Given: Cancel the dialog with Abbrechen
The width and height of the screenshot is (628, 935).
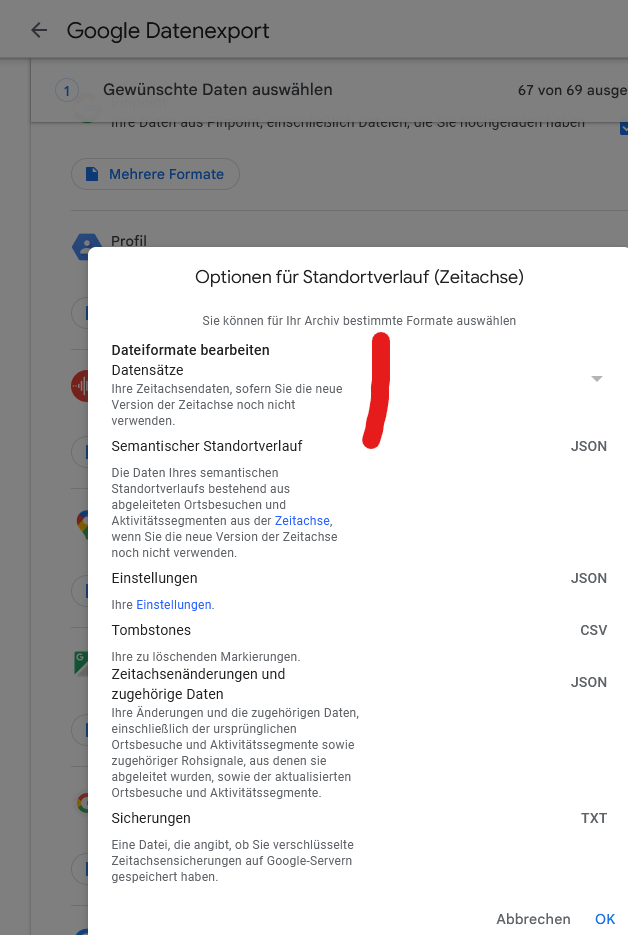Looking at the screenshot, I should pos(533,919).
